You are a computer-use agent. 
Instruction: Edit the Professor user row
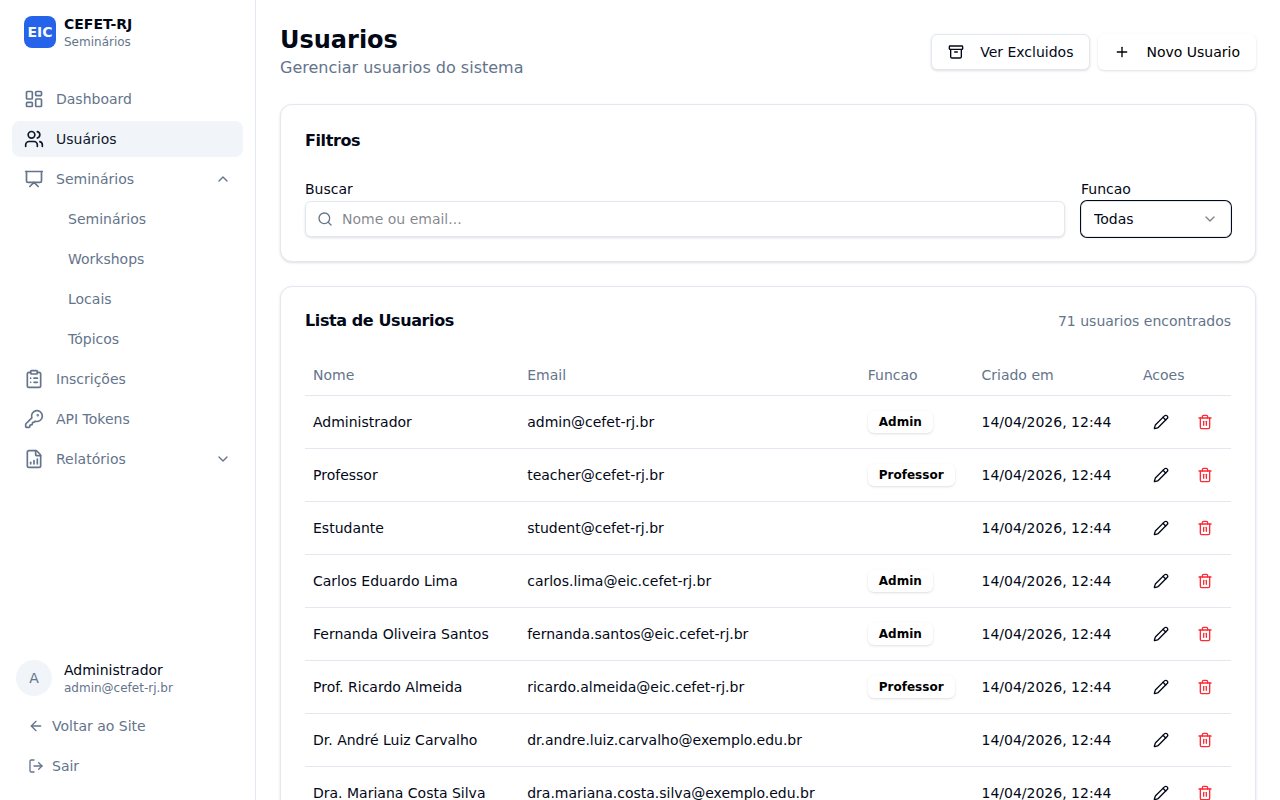pyautogui.click(x=1161, y=475)
